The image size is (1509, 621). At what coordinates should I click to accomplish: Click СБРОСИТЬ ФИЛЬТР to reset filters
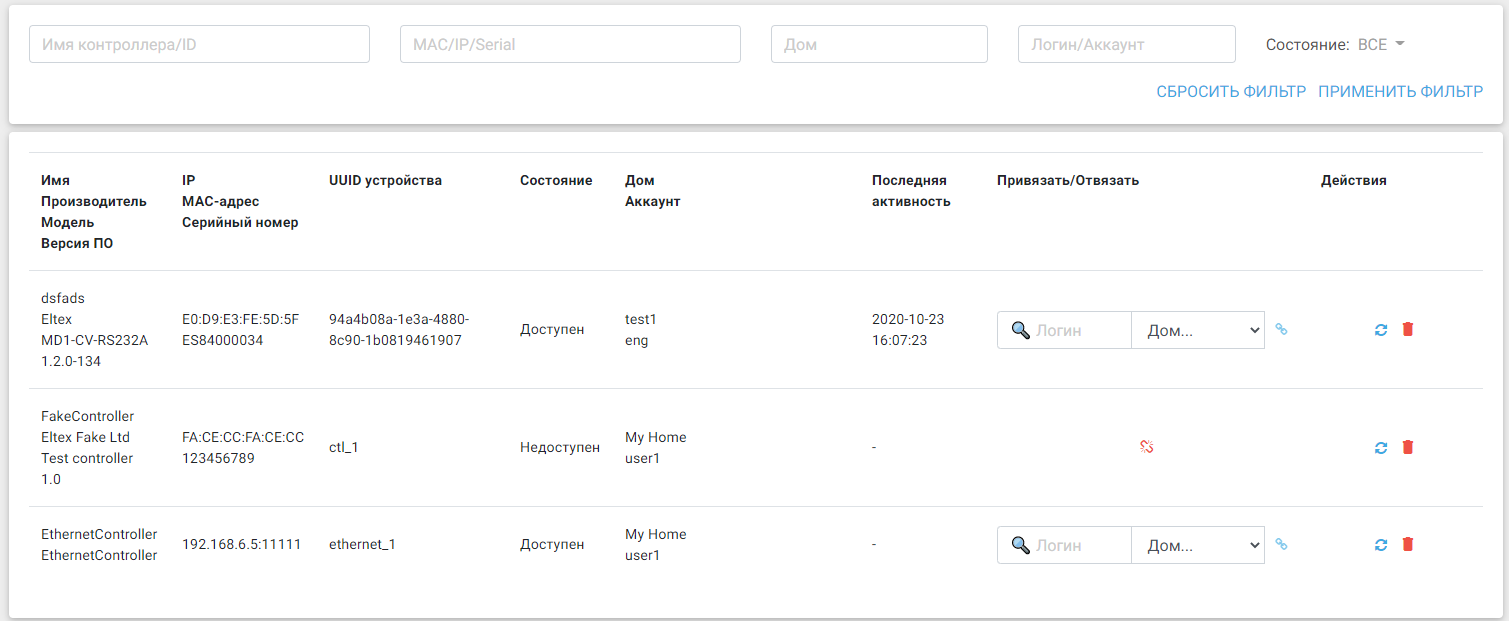coord(1231,92)
